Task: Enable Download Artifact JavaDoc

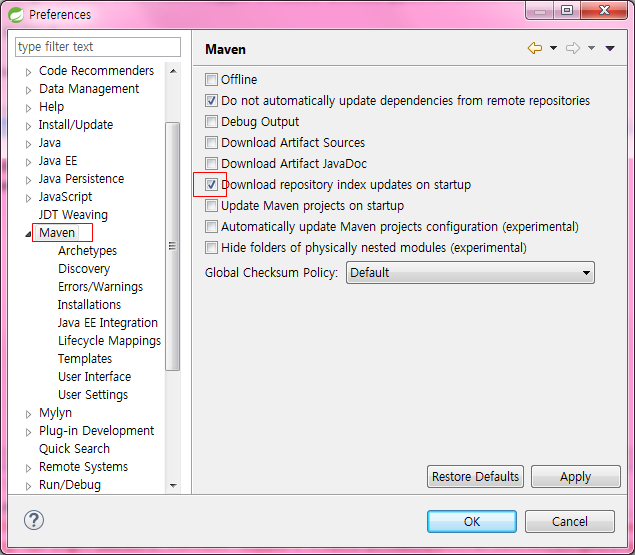Action: (211, 164)
